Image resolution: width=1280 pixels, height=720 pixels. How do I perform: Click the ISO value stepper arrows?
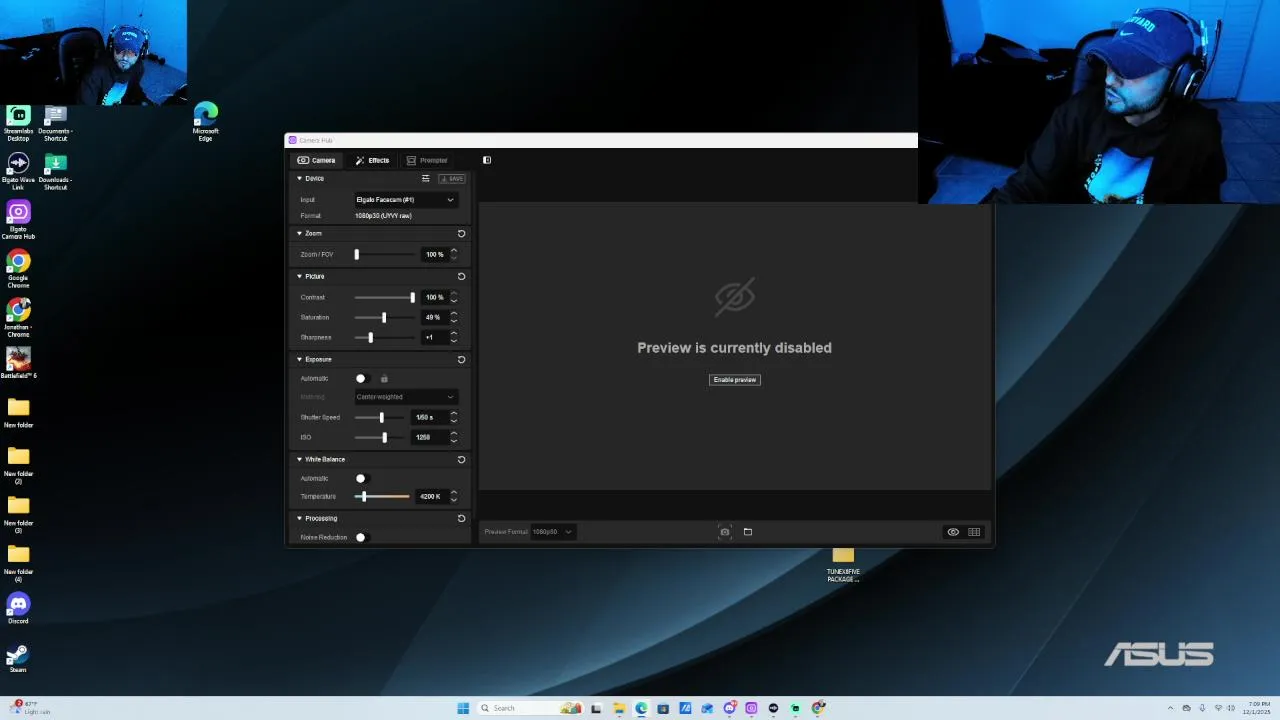(454, 438)
